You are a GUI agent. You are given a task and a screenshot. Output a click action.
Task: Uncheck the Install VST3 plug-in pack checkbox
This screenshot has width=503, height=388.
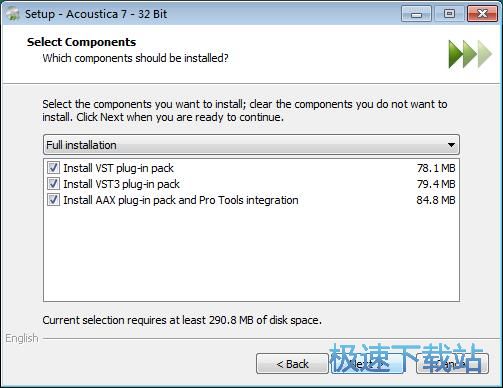[x=53, y=184]
